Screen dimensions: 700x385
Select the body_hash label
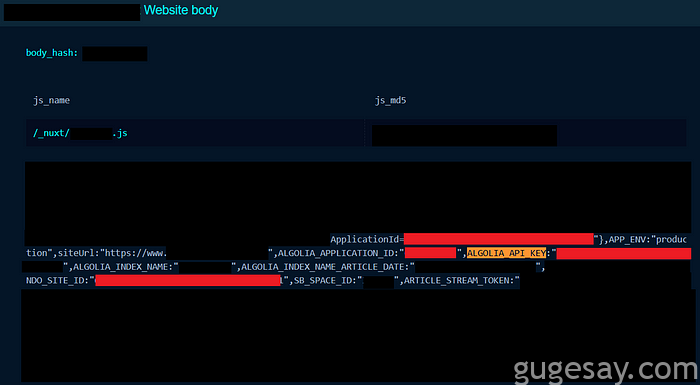(x=52, y=53)
